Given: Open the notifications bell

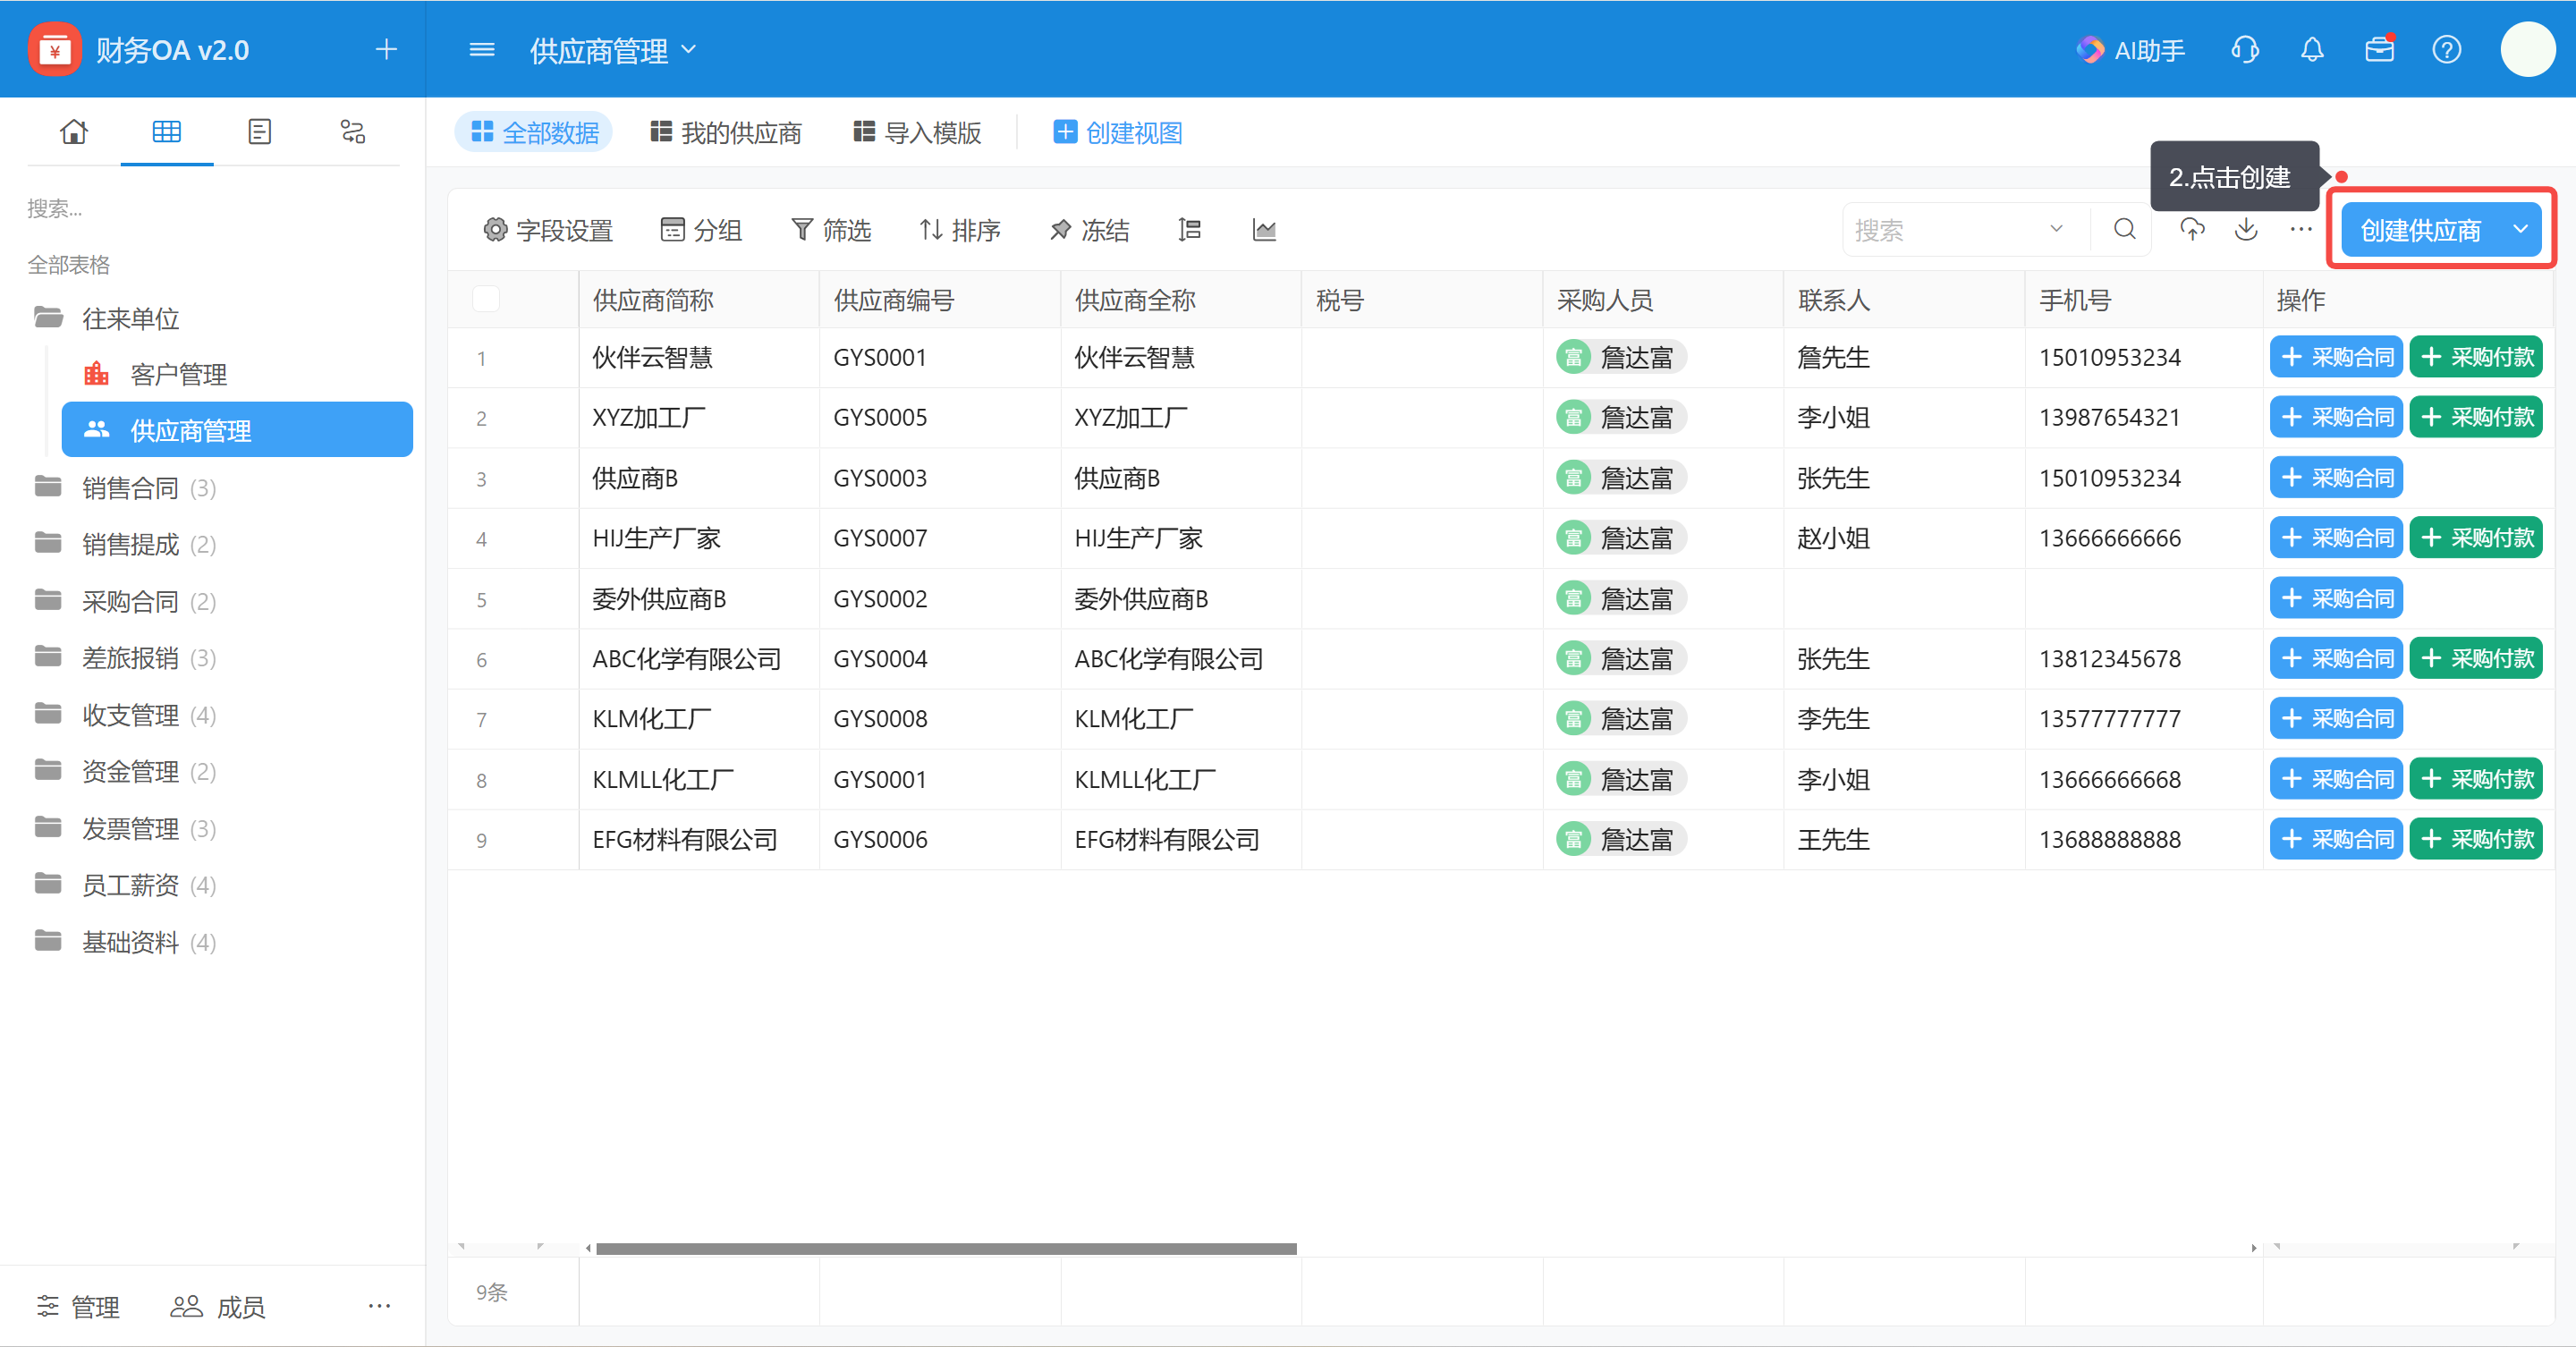Looking at the screenshot, I should click(2312, 49).
